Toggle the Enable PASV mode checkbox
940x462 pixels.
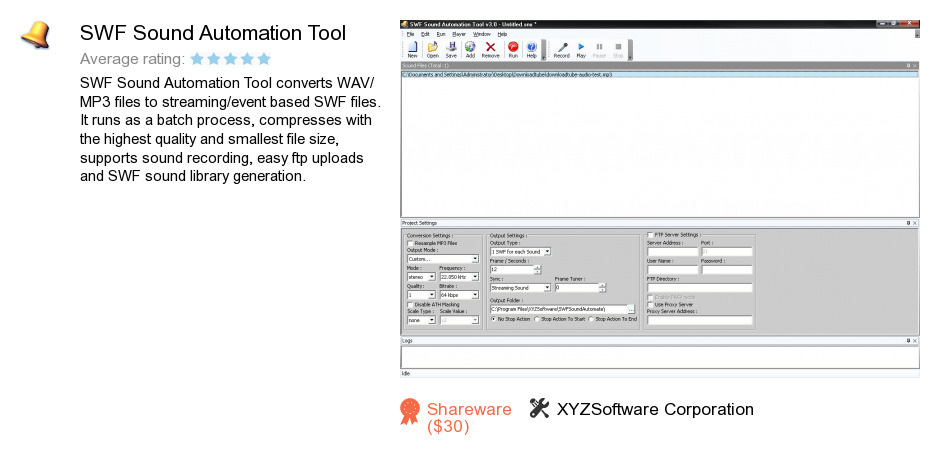pos(650,297)
